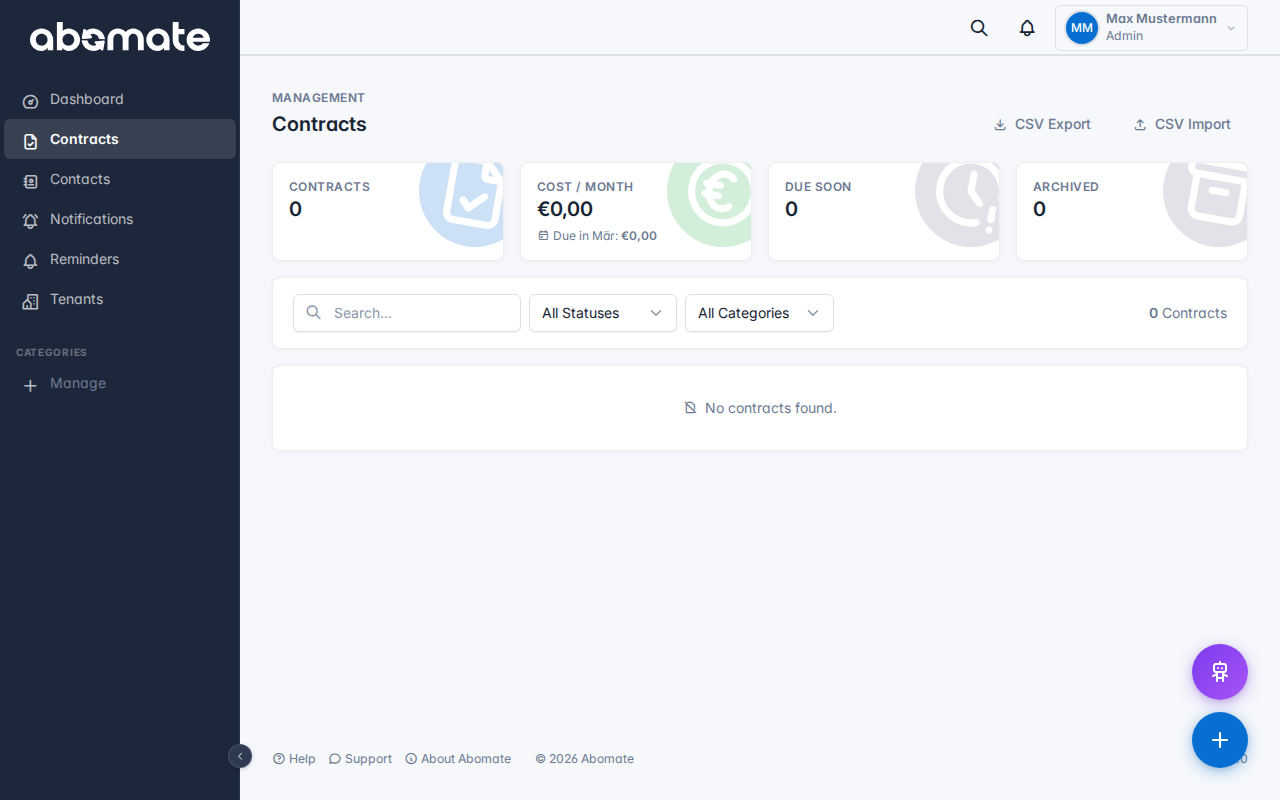Click the CSV Export button
The height and width of the screenshot is (800, 1280).
point(1042,124)
